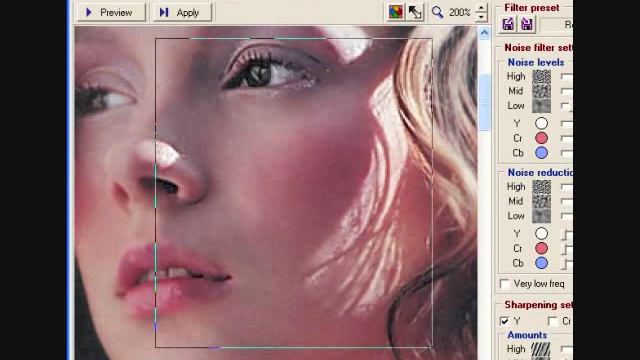Click the save filter preset icon
Image resolution: width=640 pixels, height=360 pixels.
point(527,24)
